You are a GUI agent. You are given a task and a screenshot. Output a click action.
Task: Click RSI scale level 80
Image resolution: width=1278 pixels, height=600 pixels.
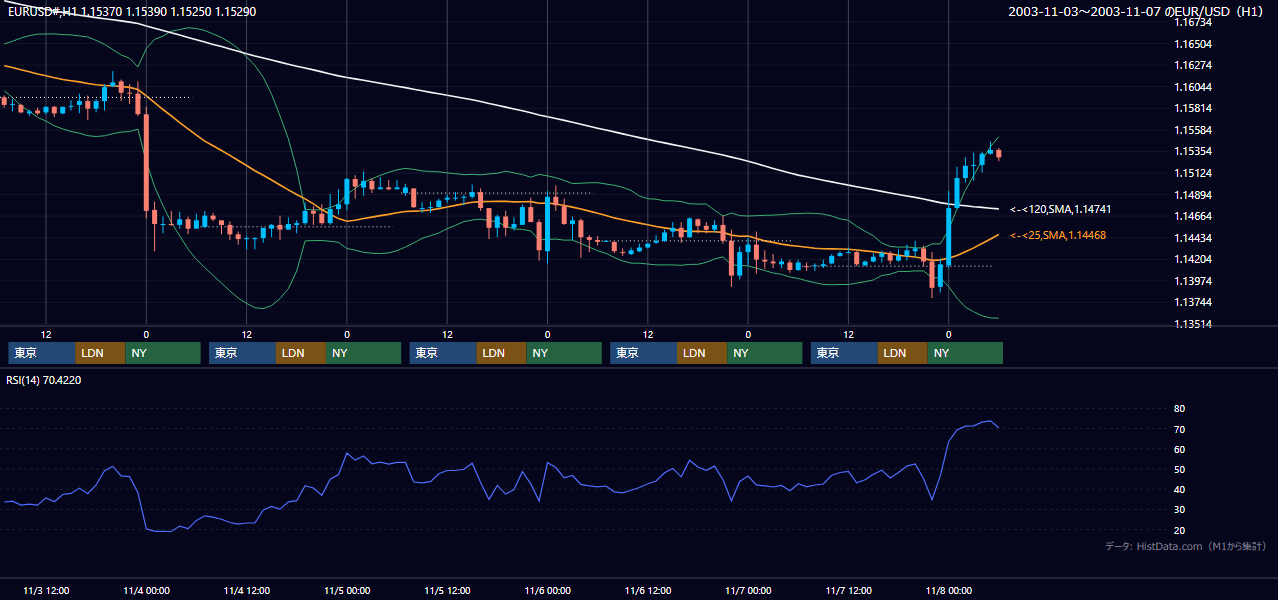(1180, 409)
